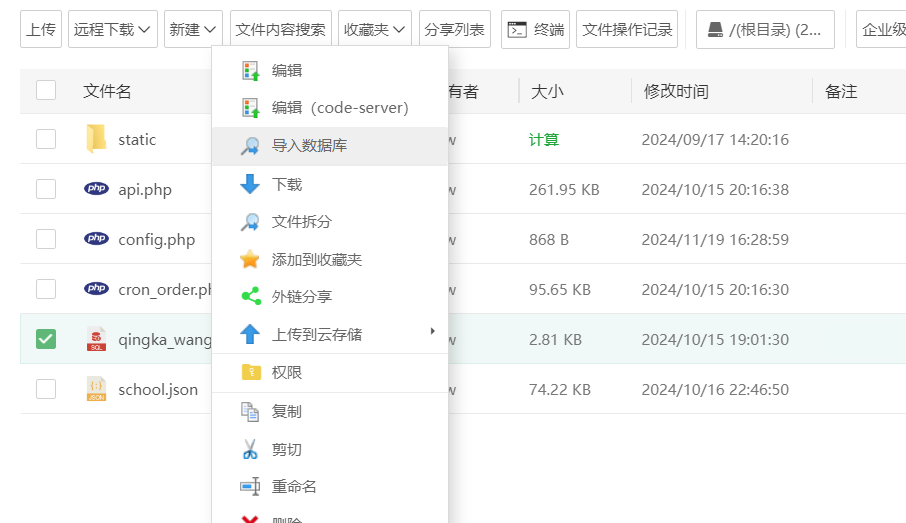The width and height of the screenshot is (906, 523).
Task: Uncheck the selected SQL file checkbox
Action: (46, 339)
